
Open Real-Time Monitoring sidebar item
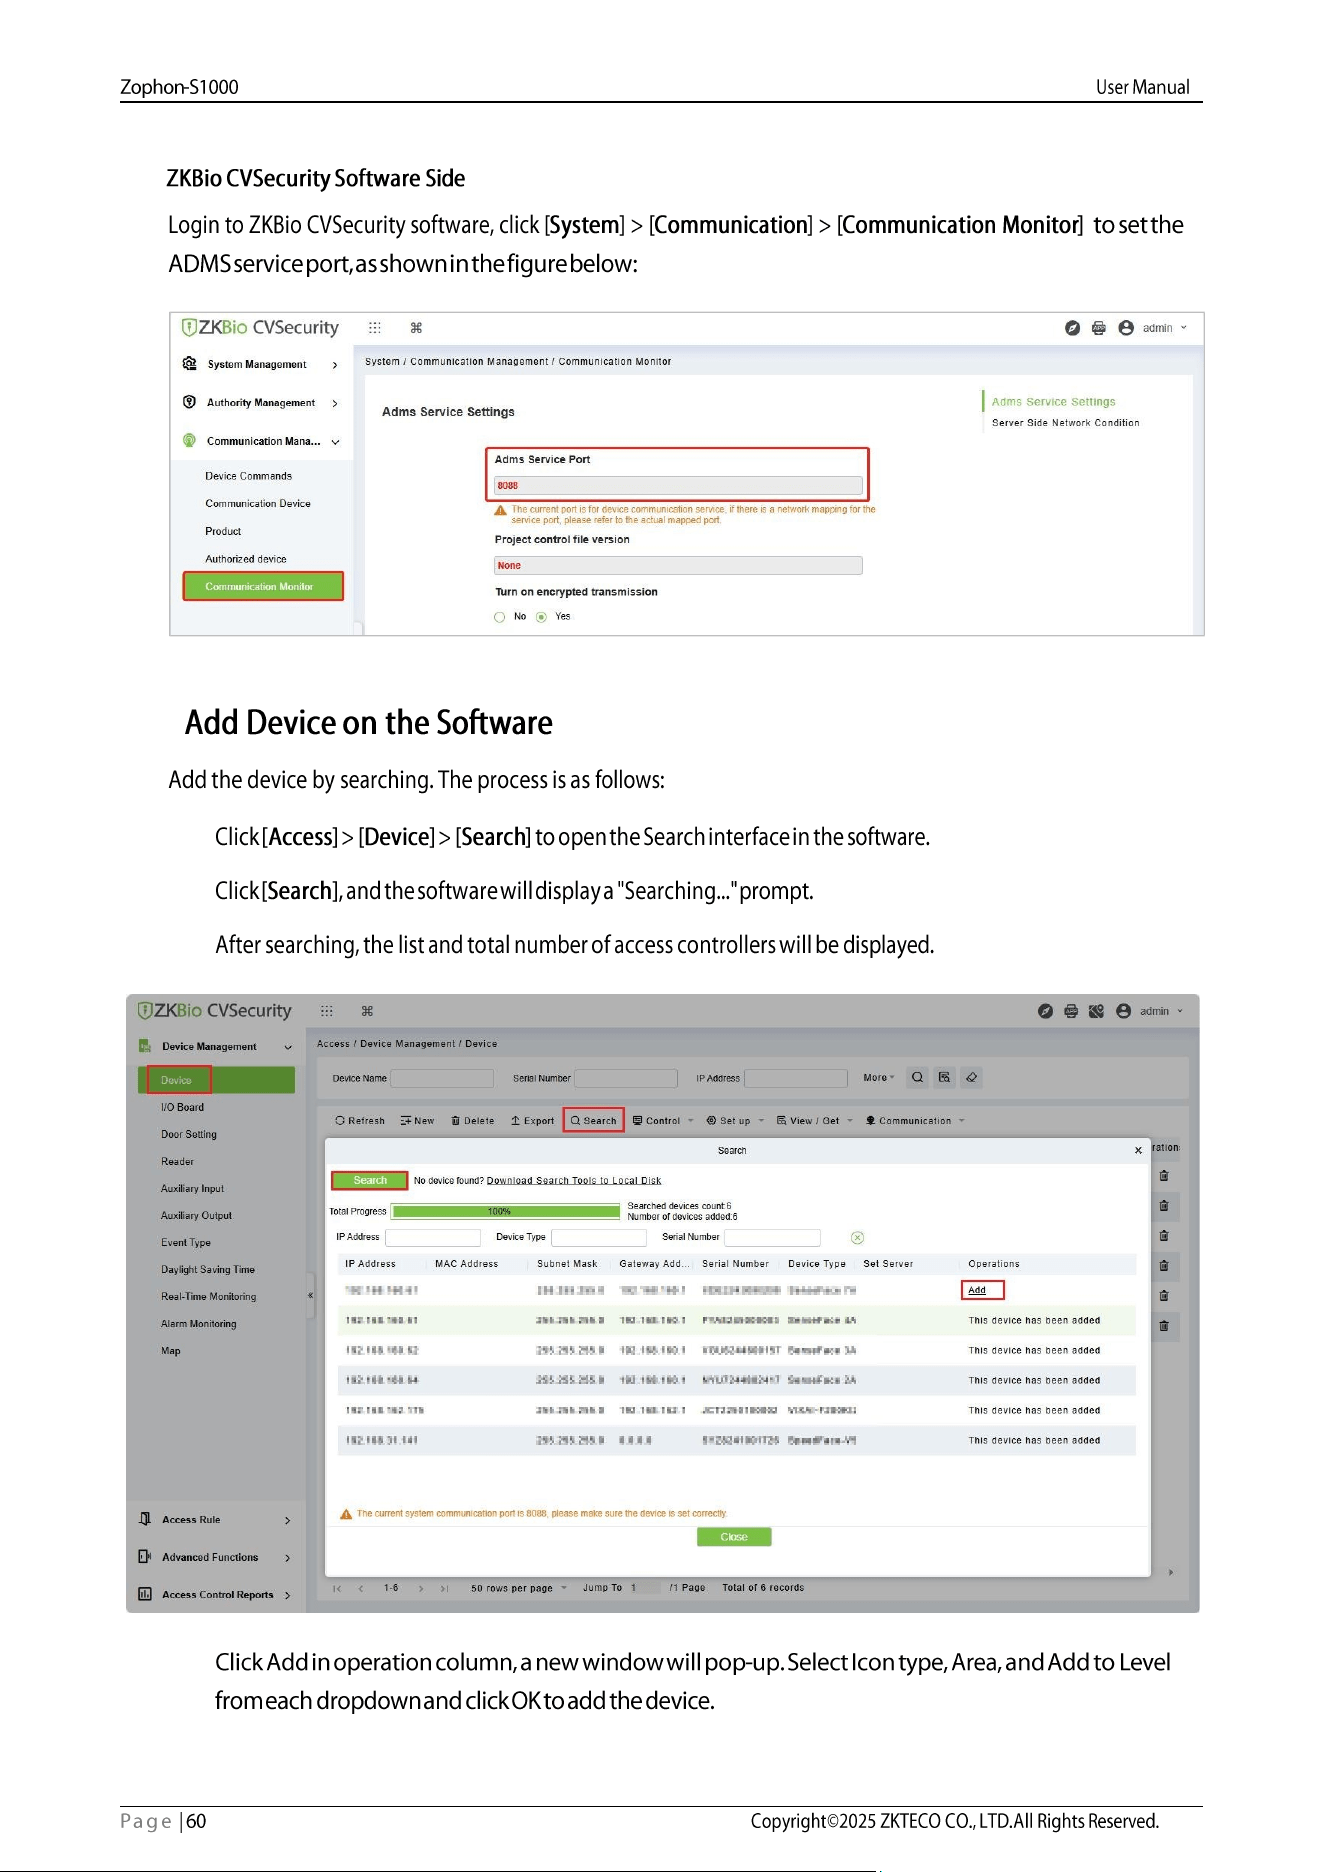point(209,1297)
